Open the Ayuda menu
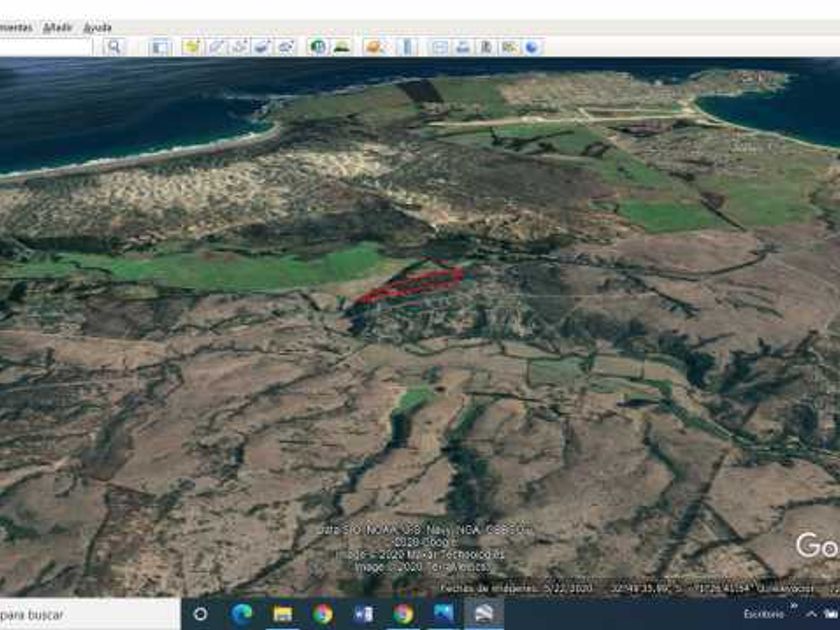 coord(98,27)
